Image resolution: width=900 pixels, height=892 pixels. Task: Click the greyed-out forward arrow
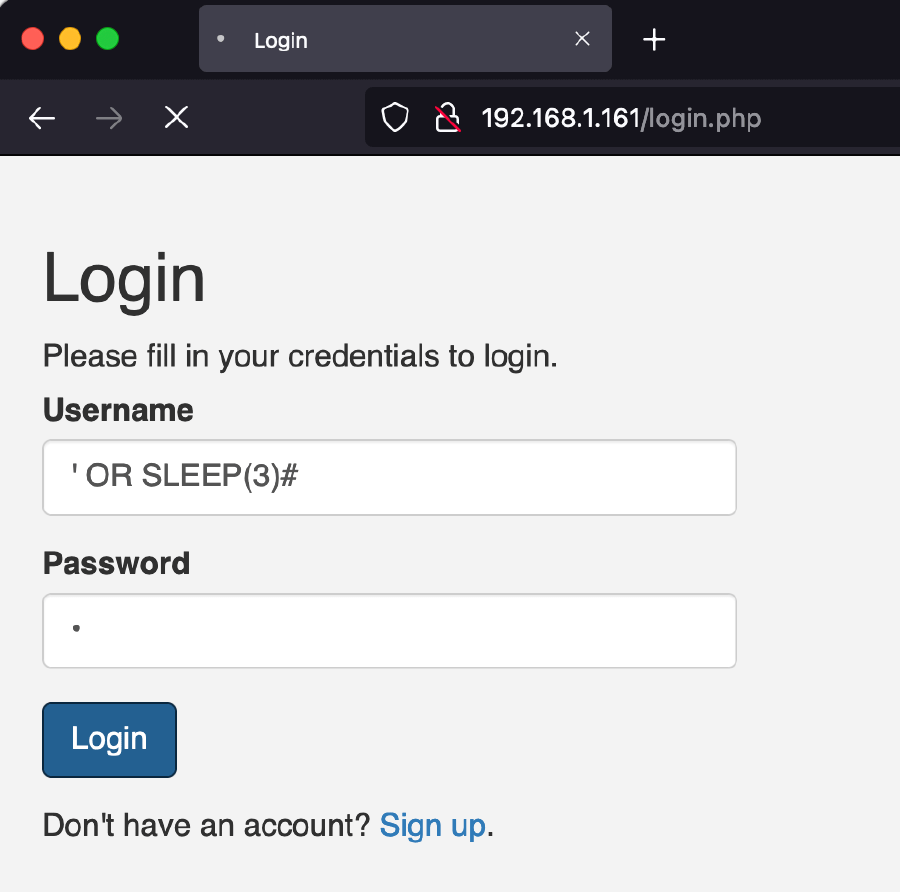click(109, 119)
